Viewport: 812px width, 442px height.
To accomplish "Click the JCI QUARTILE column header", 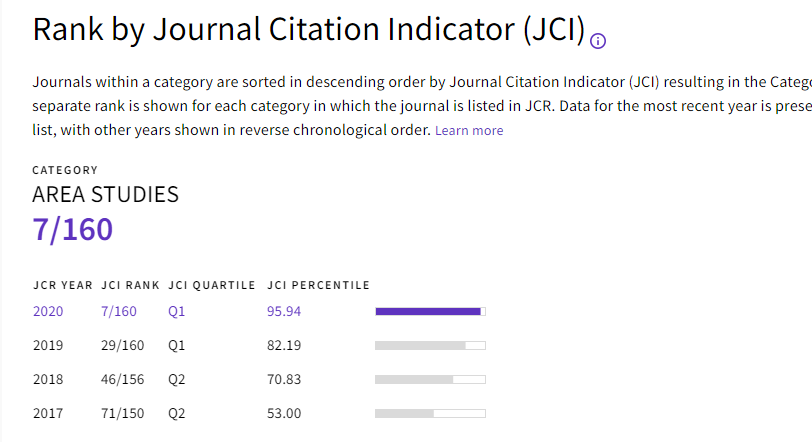I will click(212, 285).
